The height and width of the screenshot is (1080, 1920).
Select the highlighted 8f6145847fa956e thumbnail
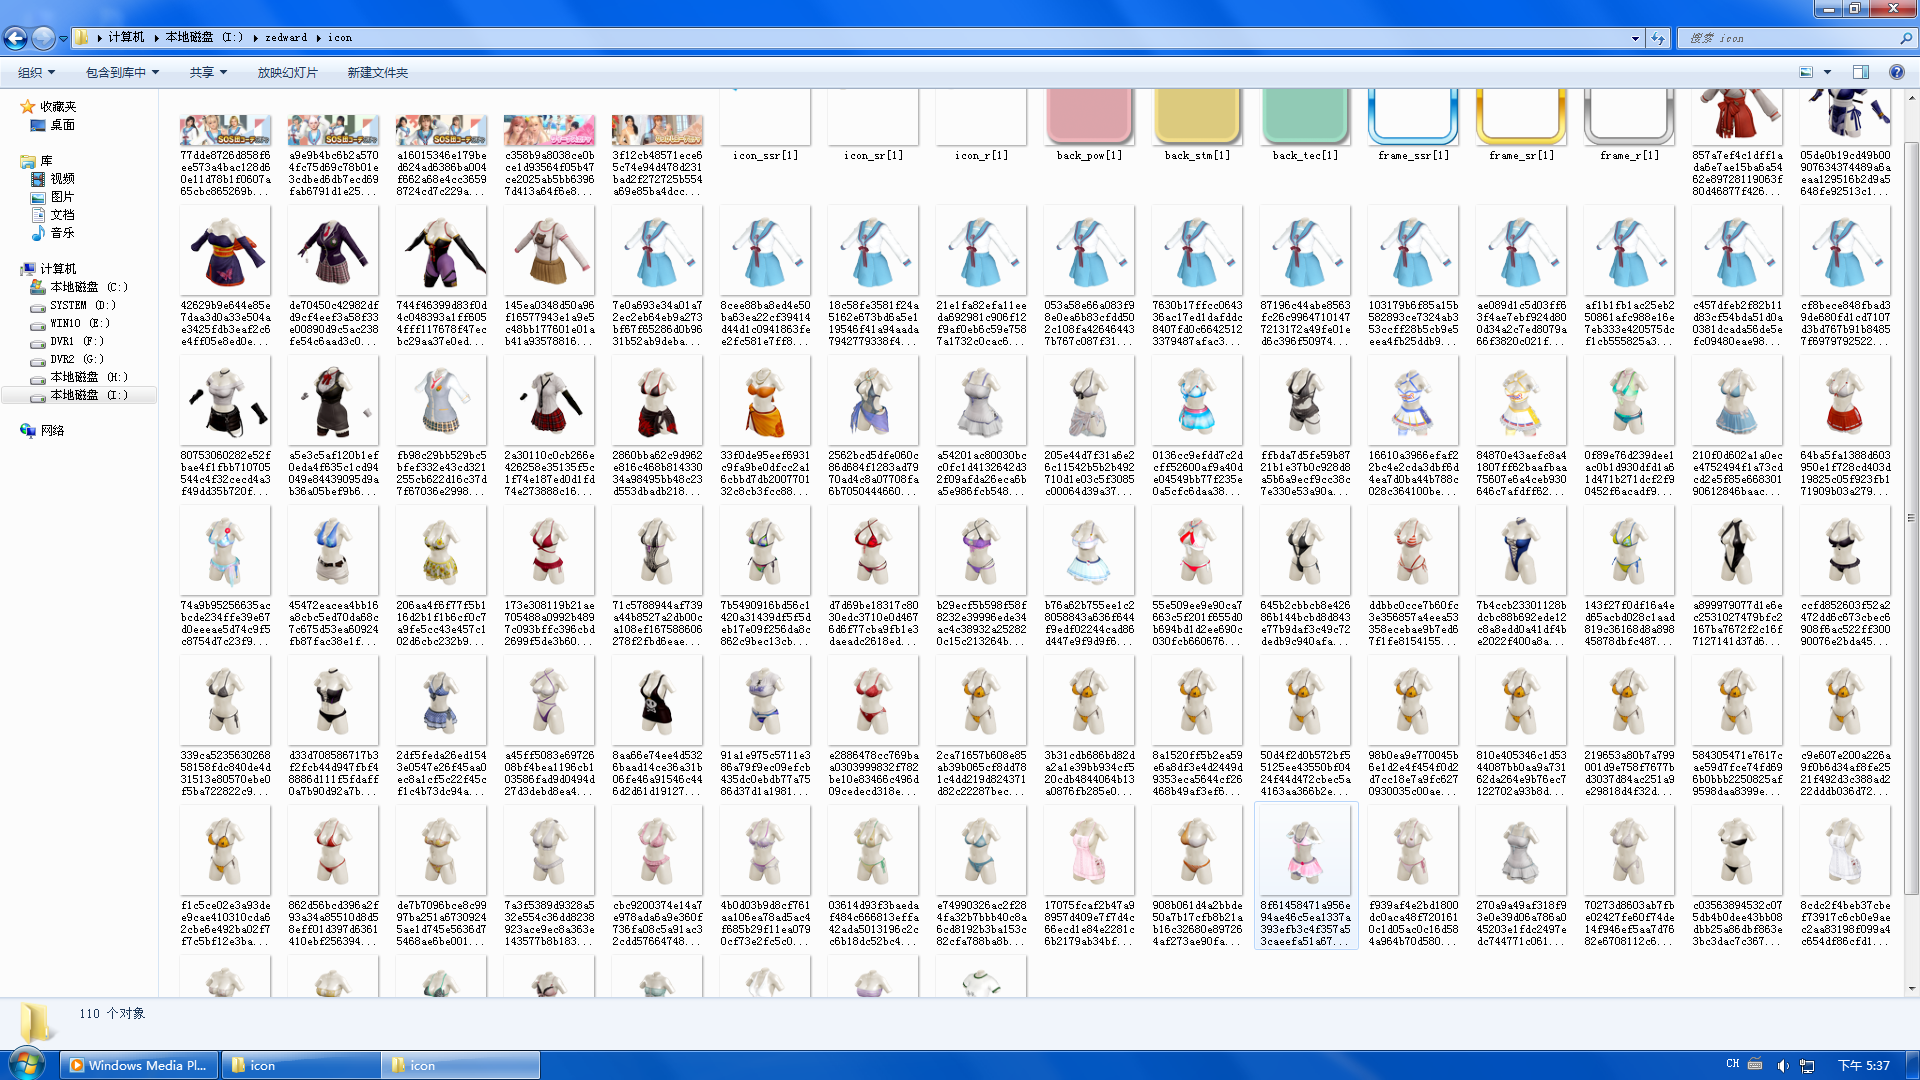coord(1305,850)
